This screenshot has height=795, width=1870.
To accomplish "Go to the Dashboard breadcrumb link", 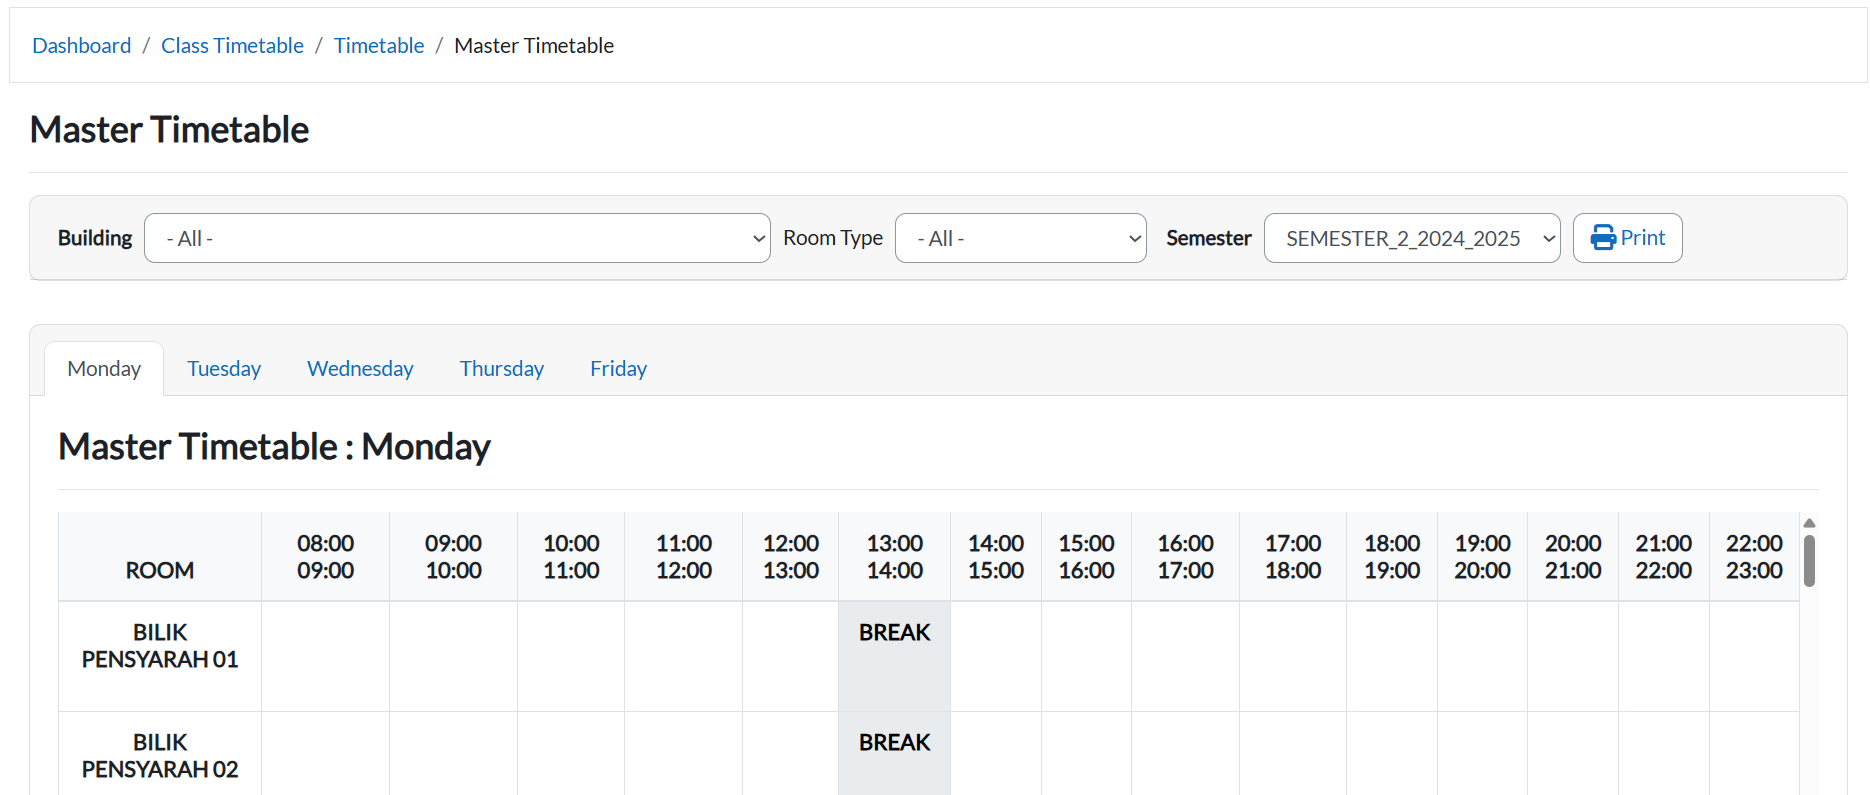I will [x=82, y=46].
